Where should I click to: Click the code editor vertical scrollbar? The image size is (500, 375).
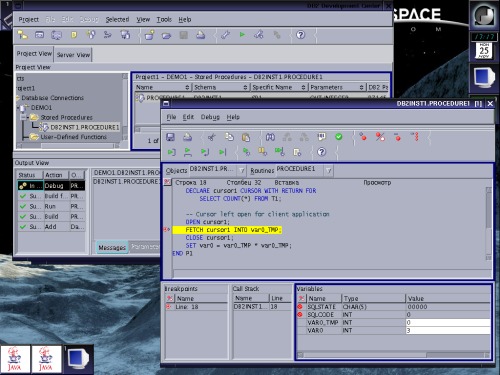[x=488, y=224]
